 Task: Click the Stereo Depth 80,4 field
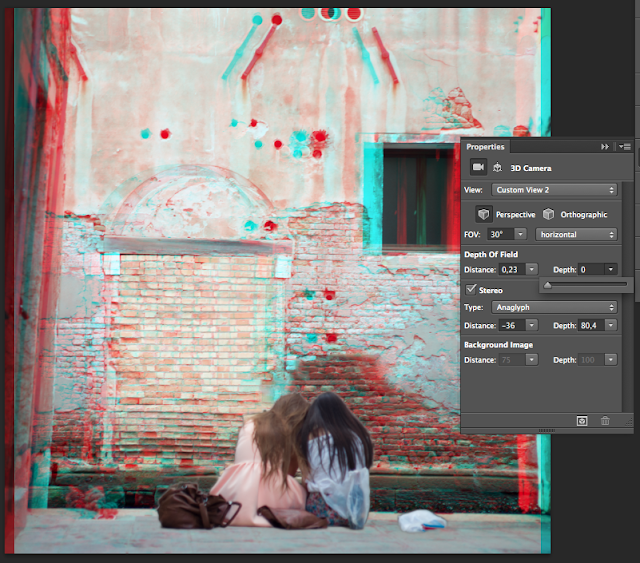click(x=591, y=325)
